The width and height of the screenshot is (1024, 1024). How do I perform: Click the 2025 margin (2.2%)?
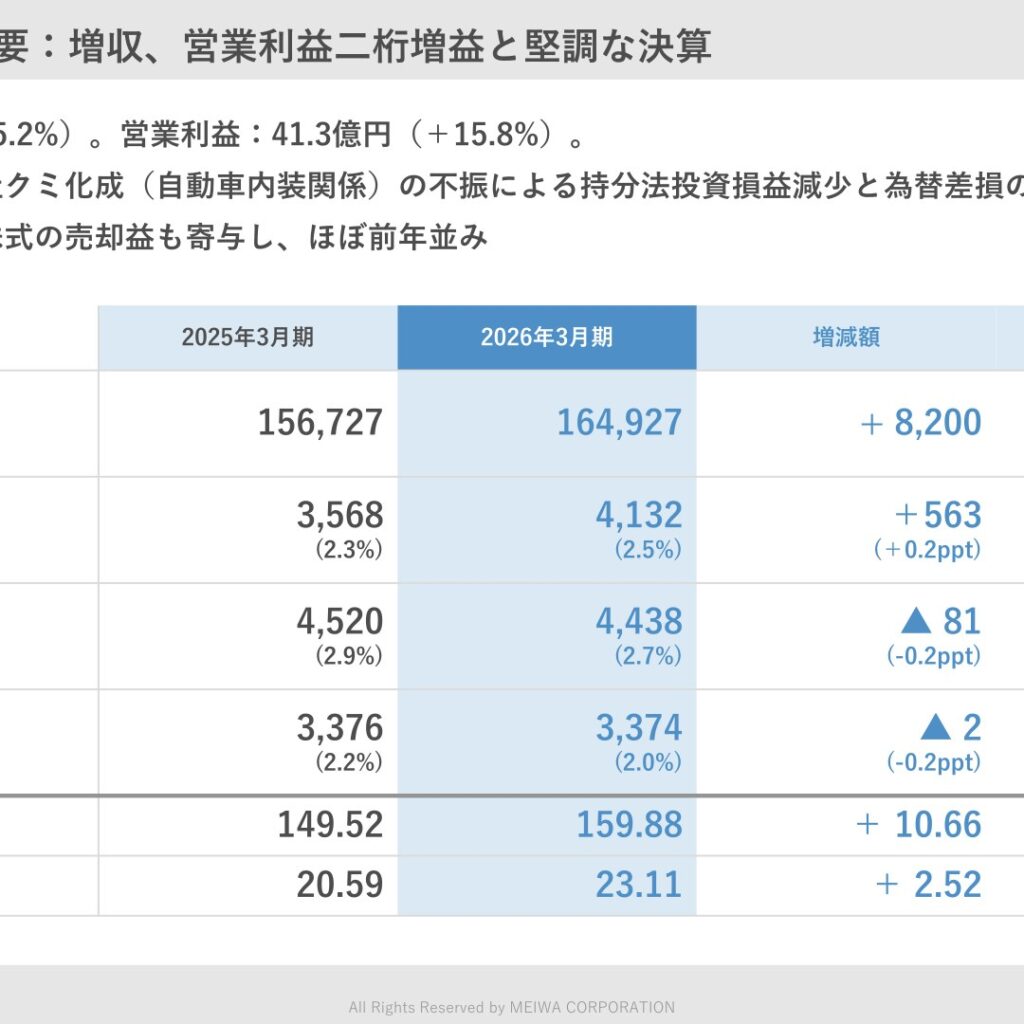coord(349,761)
